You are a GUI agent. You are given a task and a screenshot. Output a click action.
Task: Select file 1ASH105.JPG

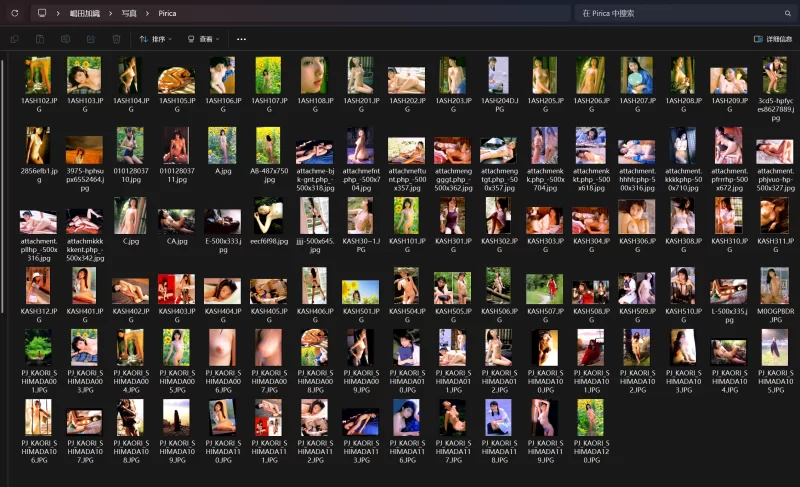(177, 85)
